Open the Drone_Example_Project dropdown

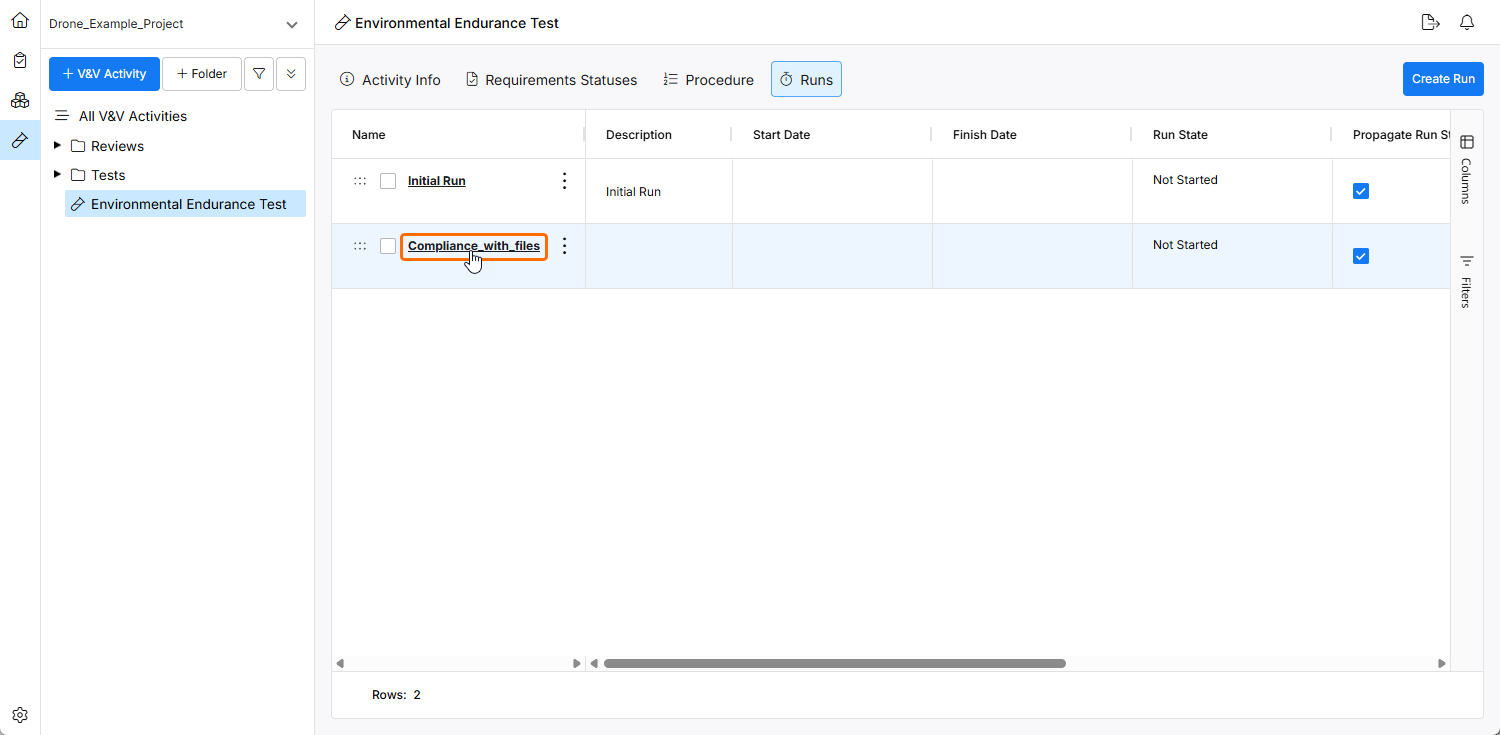291,24
